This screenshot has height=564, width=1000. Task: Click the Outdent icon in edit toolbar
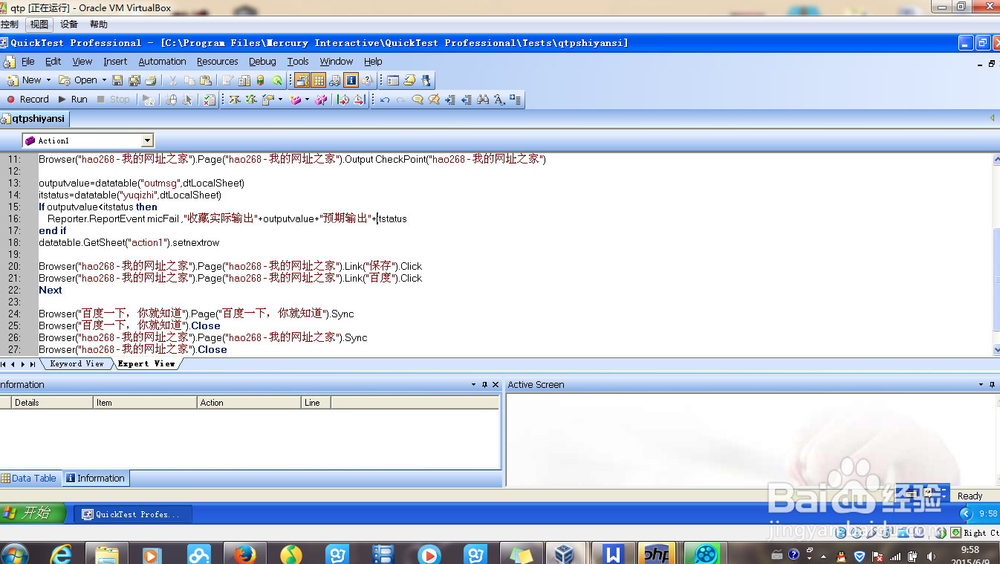tap(466, 100)
